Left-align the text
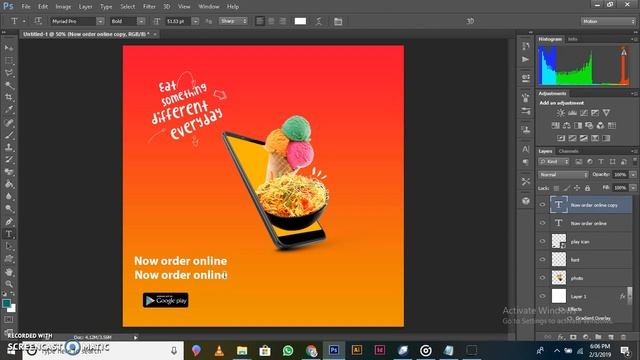 pos(260,21)
